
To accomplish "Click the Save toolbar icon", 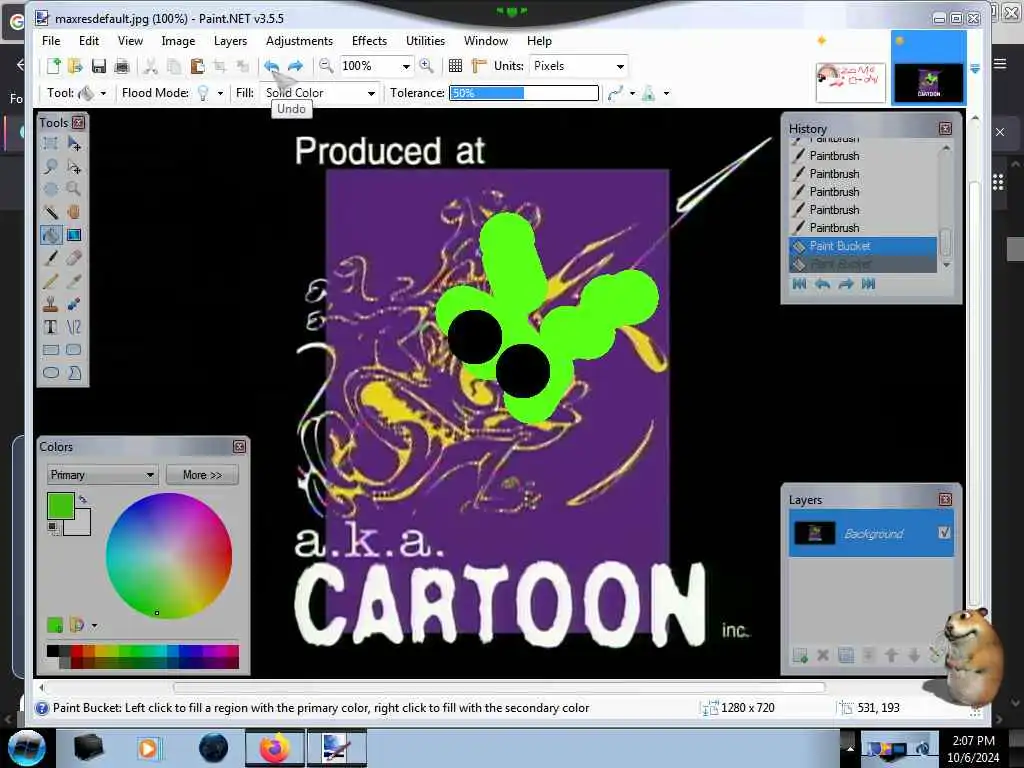I will tap(99, 66).
